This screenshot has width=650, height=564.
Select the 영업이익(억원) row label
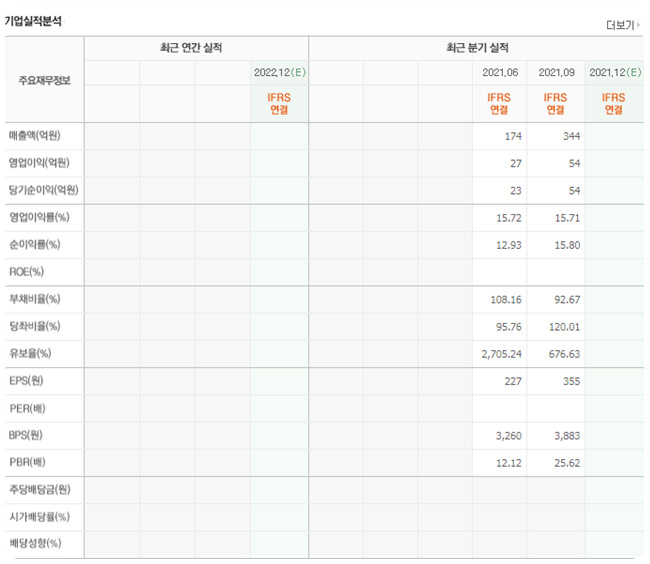(x=39, y=162)
